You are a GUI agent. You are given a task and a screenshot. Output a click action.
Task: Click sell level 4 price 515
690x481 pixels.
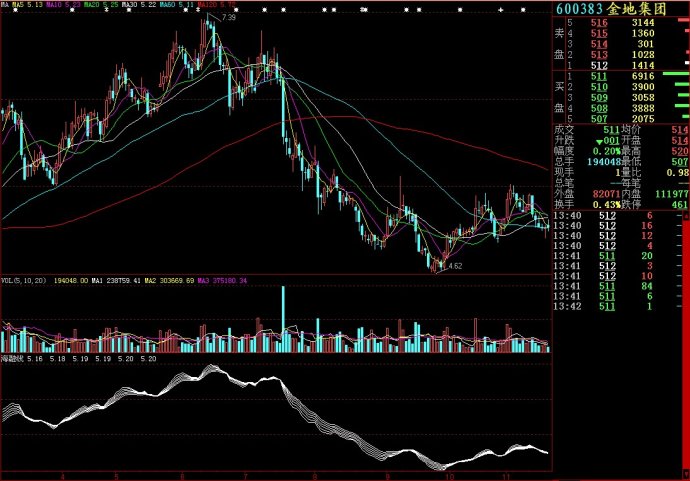pos(599,33)
